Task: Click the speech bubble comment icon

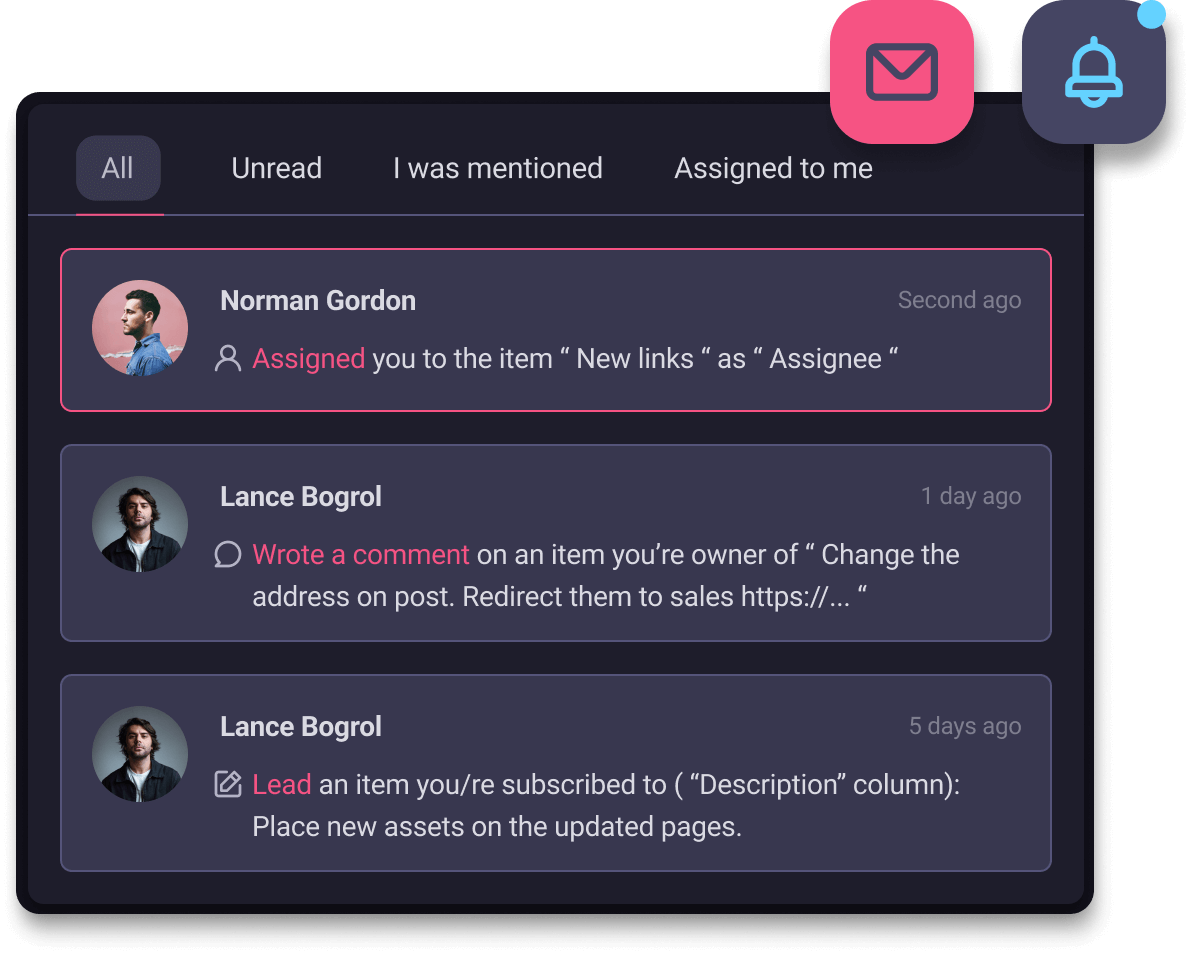Action: click(x=228, y=554)
